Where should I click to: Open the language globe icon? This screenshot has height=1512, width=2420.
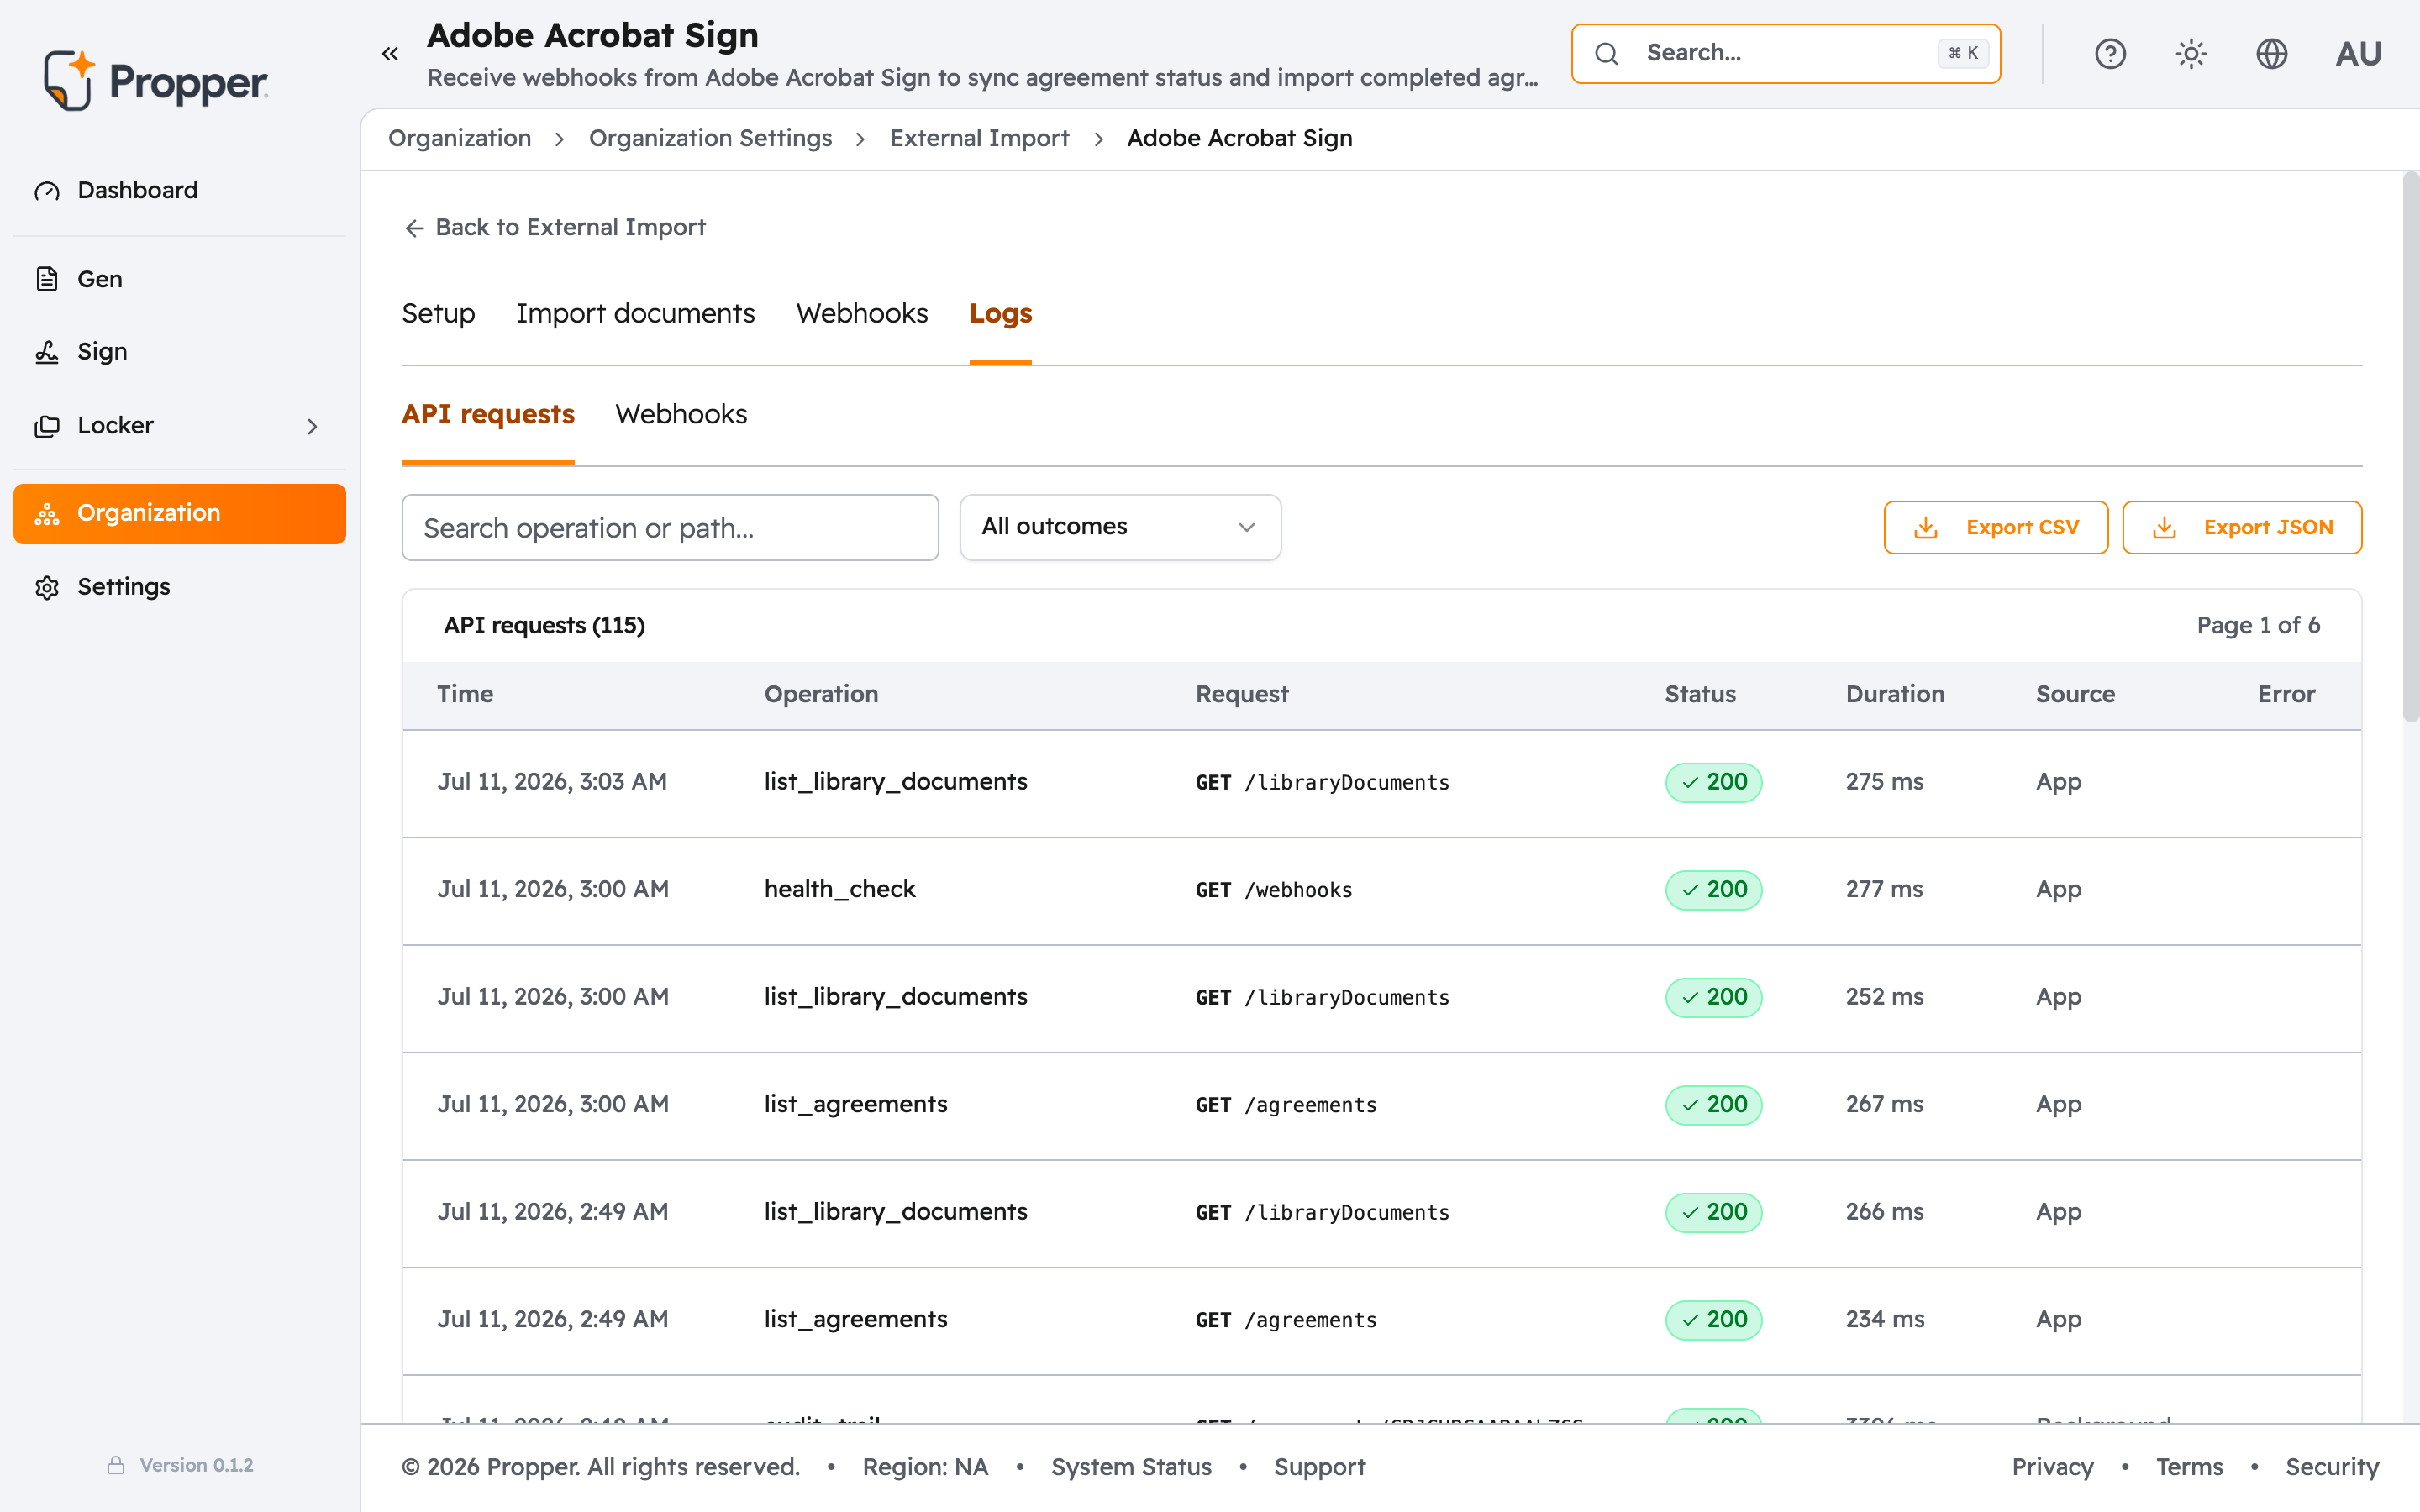click(x=2271, y=54)
